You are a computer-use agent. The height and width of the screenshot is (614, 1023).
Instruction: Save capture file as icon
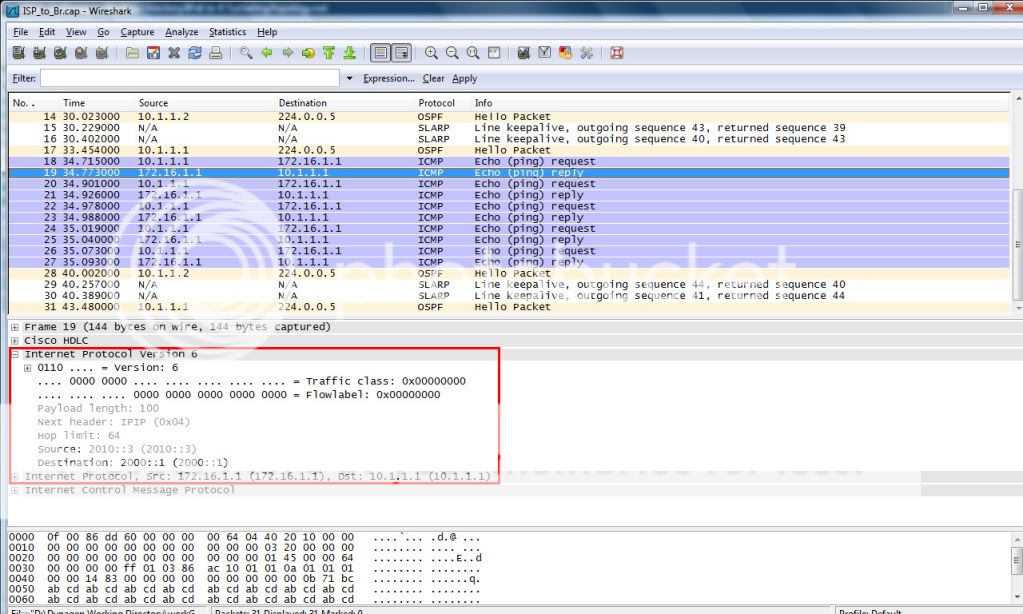tap(153, 53)
